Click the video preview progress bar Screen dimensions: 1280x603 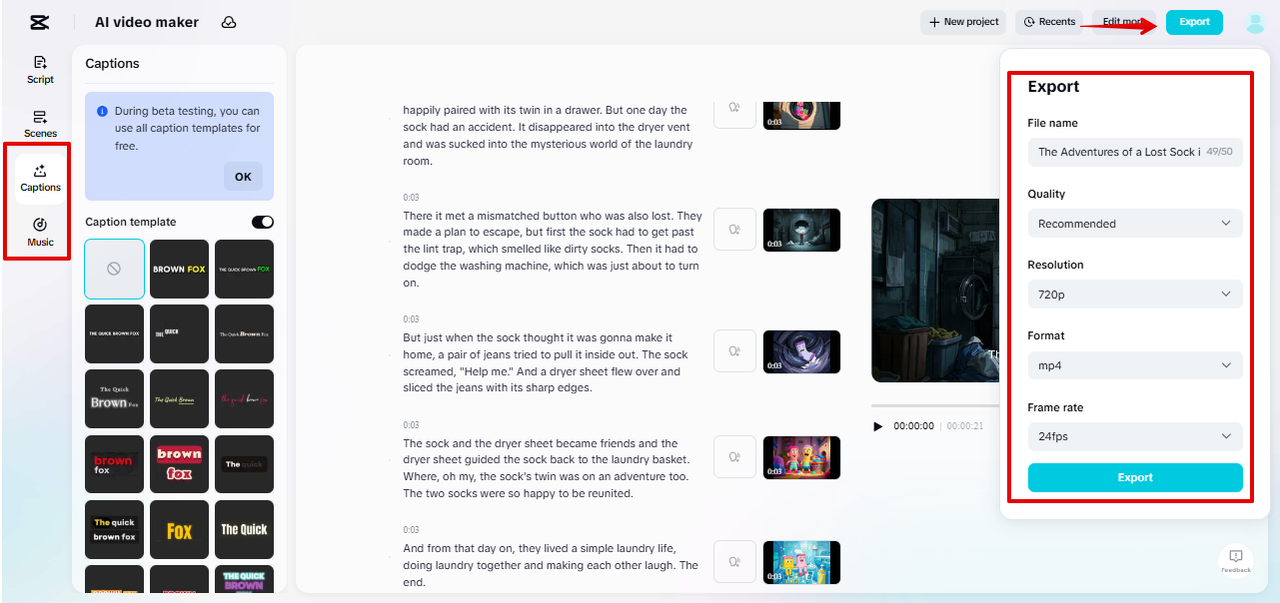pos(935,406)
